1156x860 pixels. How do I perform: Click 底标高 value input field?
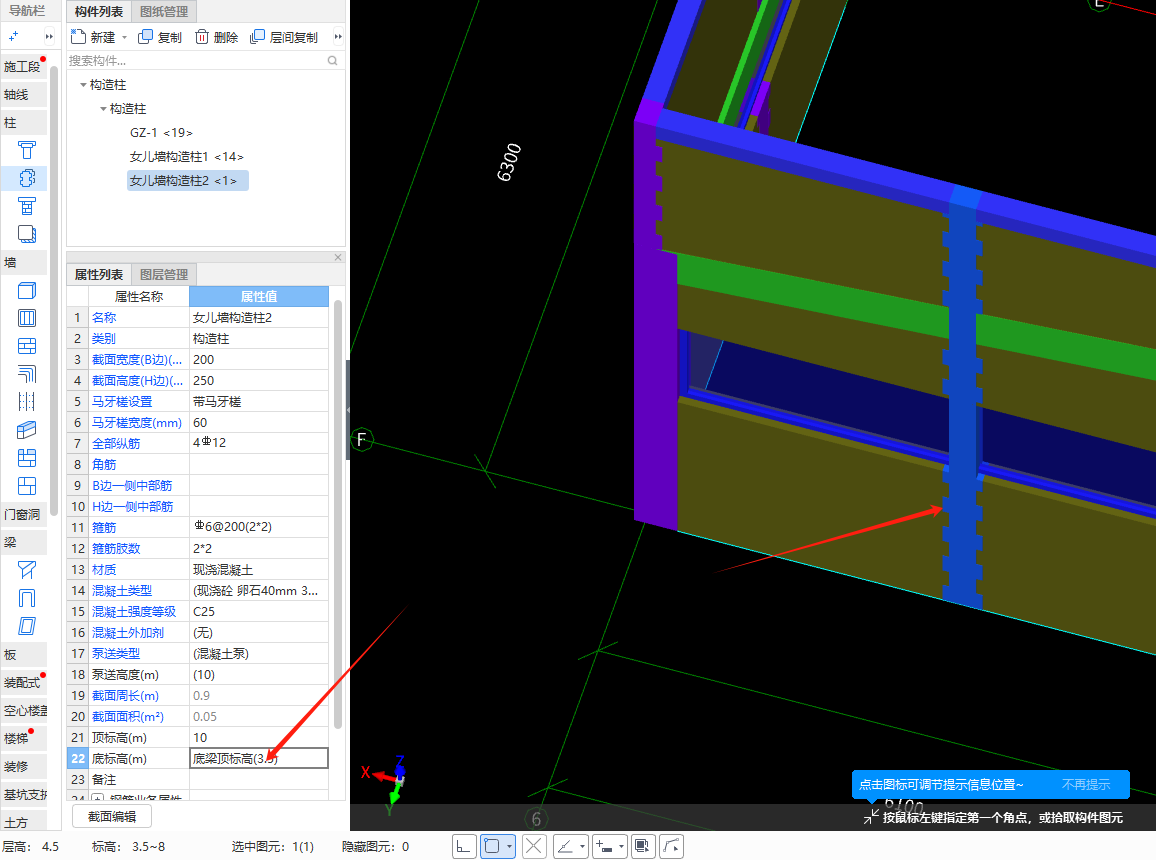[x=259, y=758]
